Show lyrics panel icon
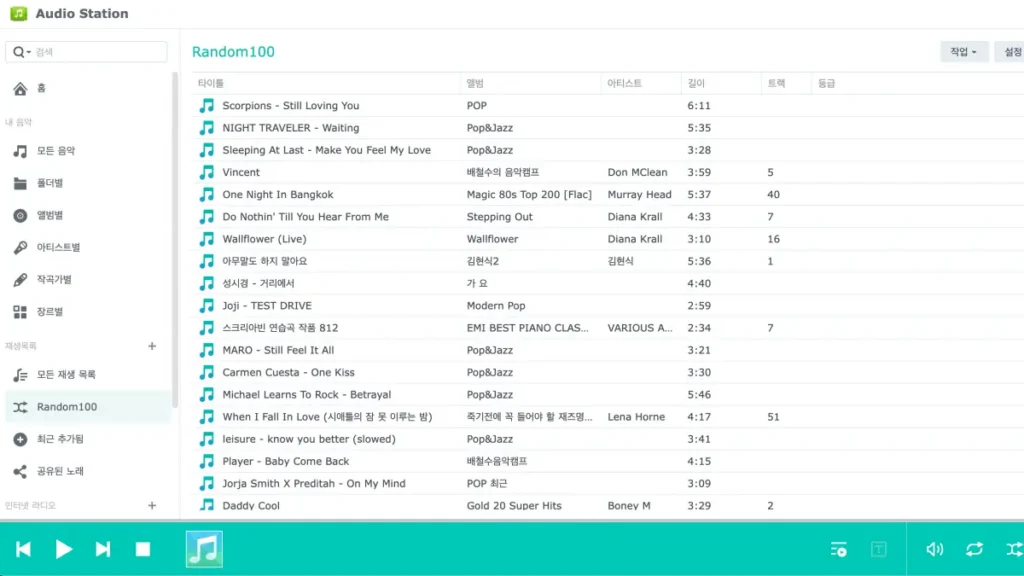The image size is (1024, 576). coord(878,549)
